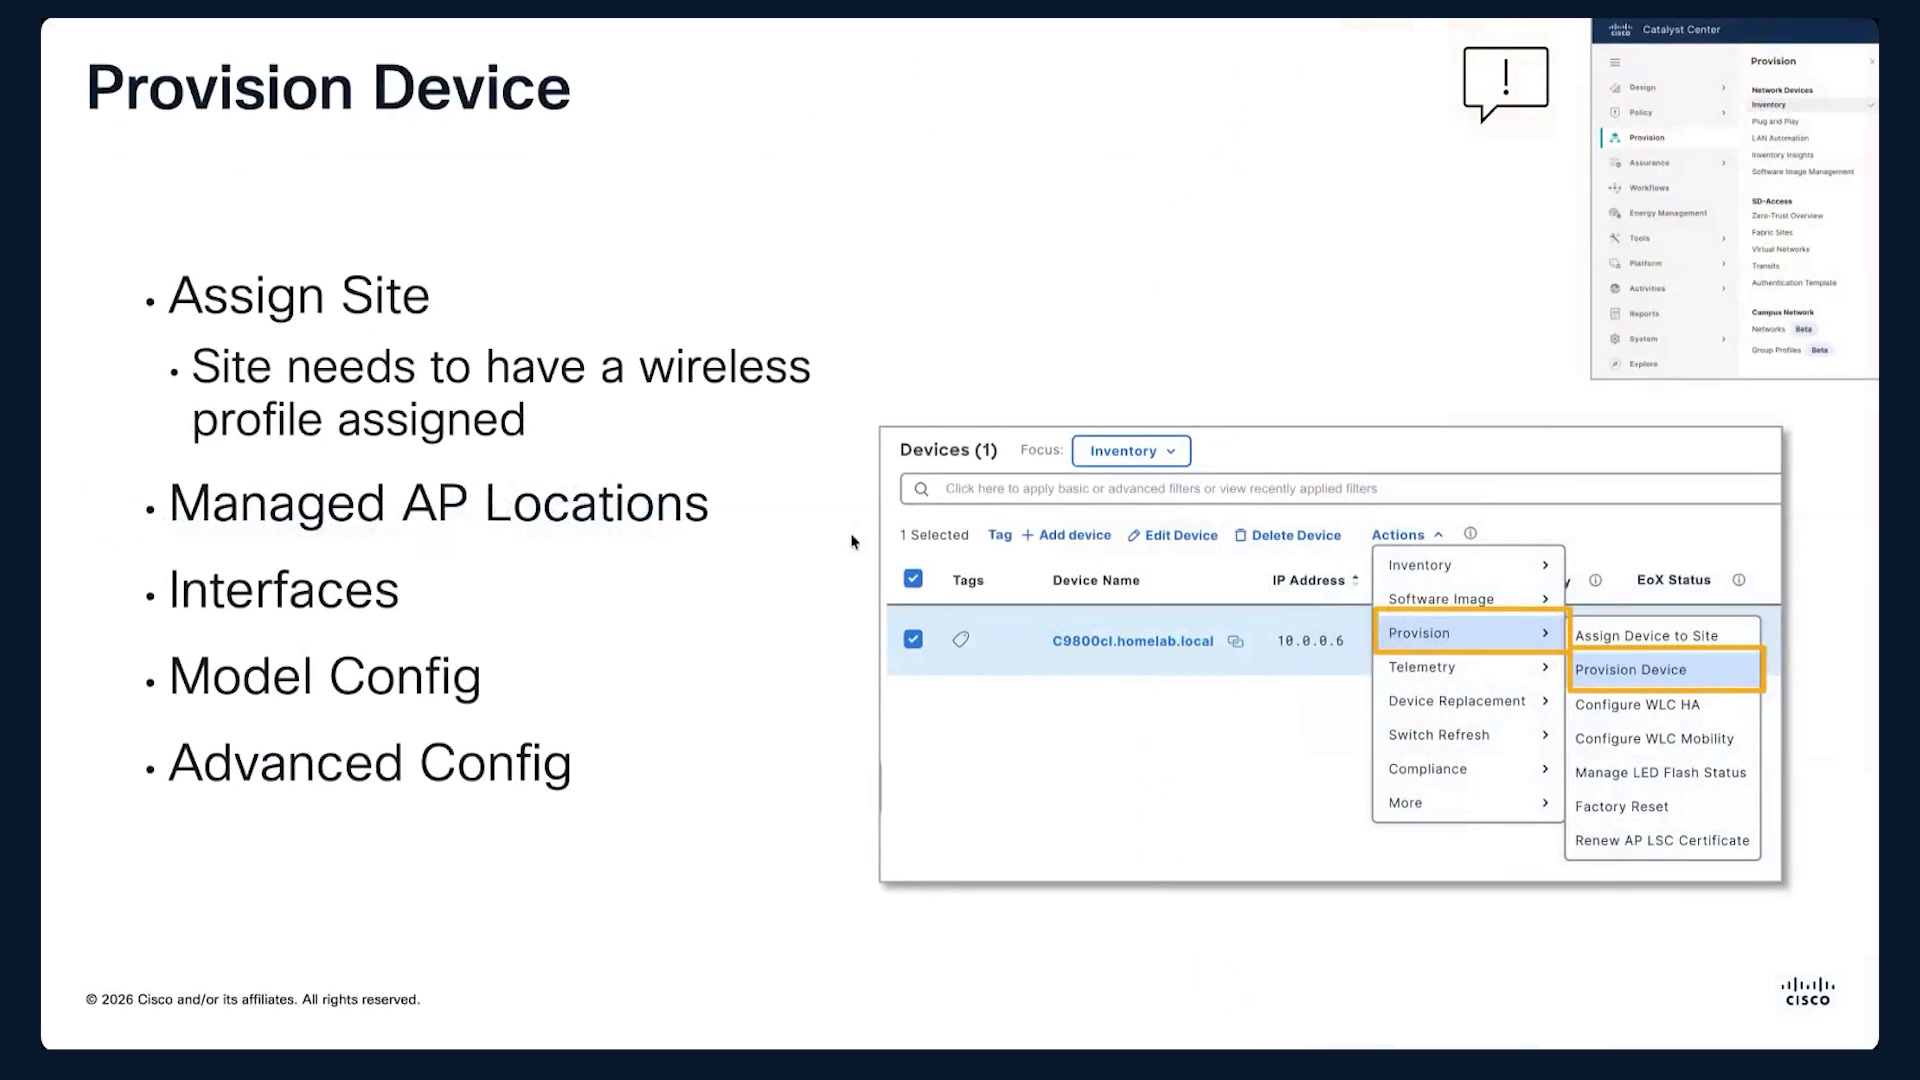
Task: Click the Assurance icon in sidebar
Action: [x=1614, y=163]
